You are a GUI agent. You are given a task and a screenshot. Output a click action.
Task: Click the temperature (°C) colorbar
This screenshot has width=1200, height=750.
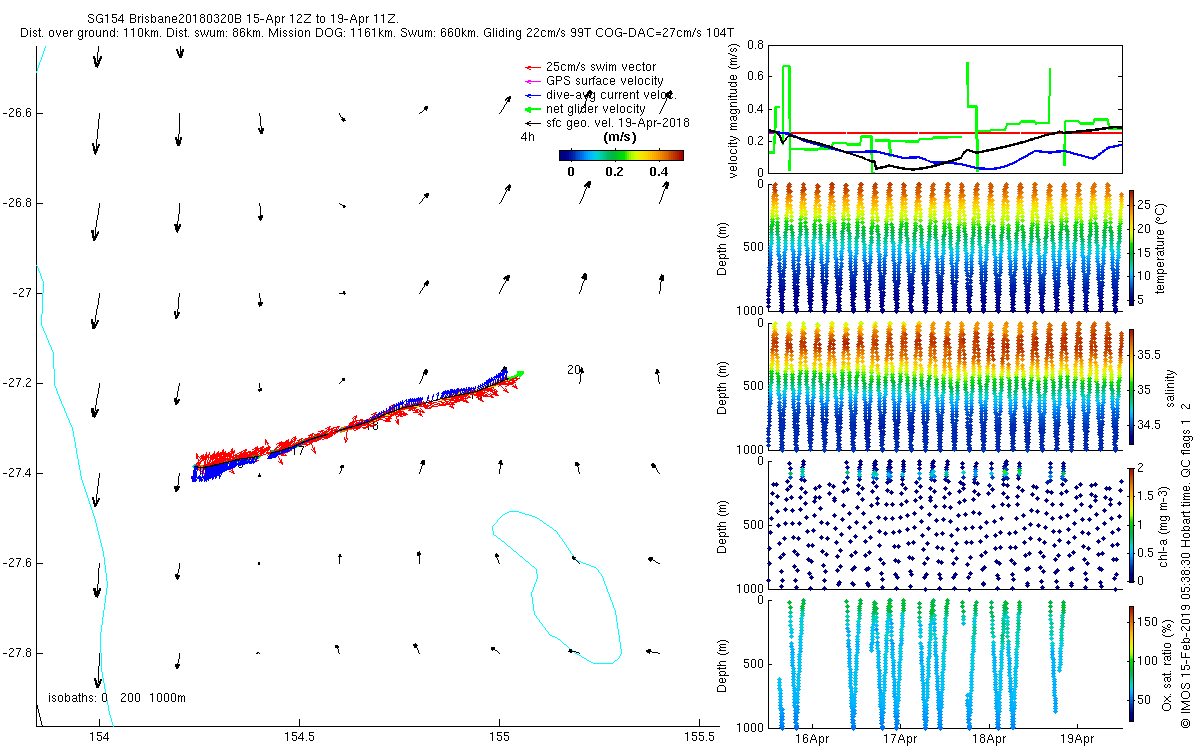click(1131, 246)
